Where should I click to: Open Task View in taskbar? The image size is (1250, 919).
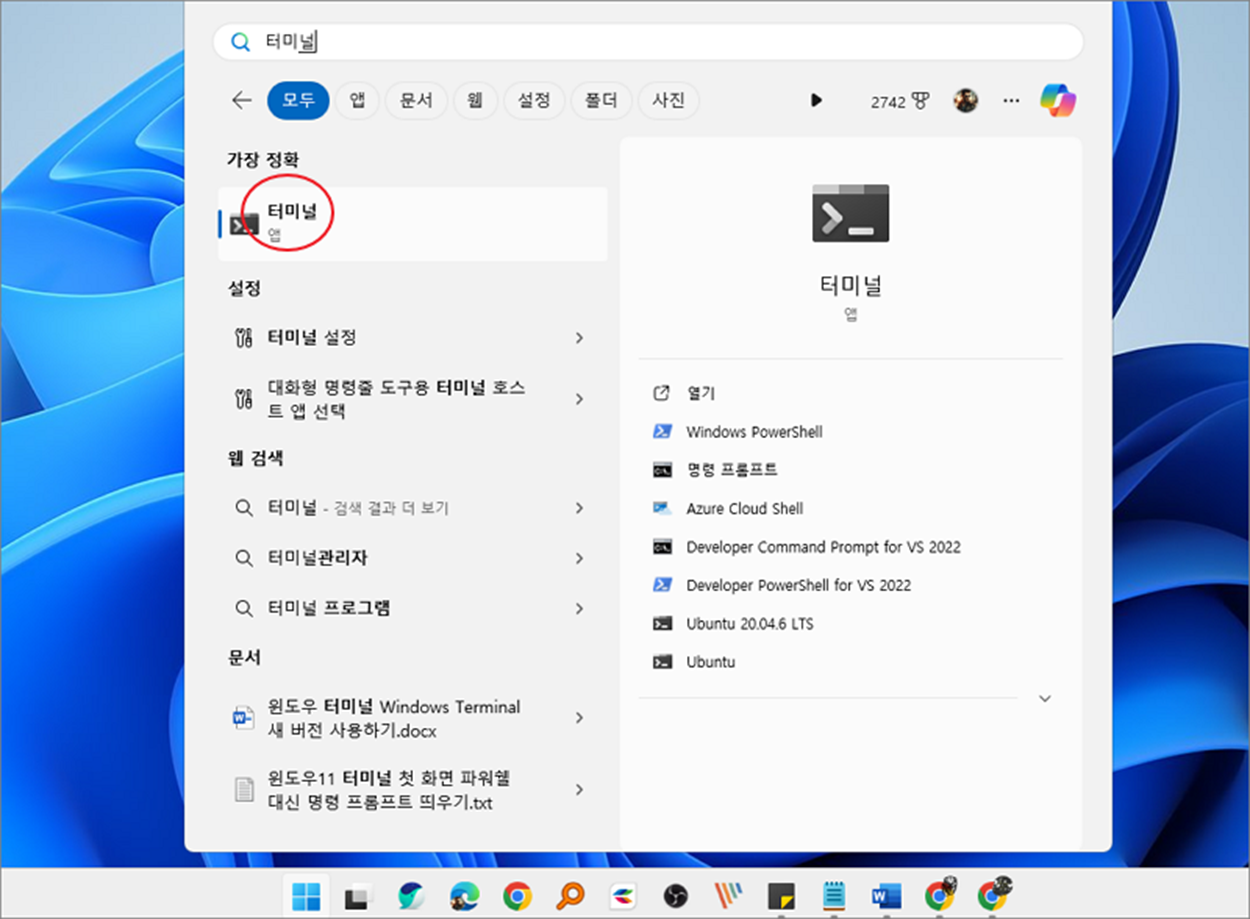coord(358,896)
